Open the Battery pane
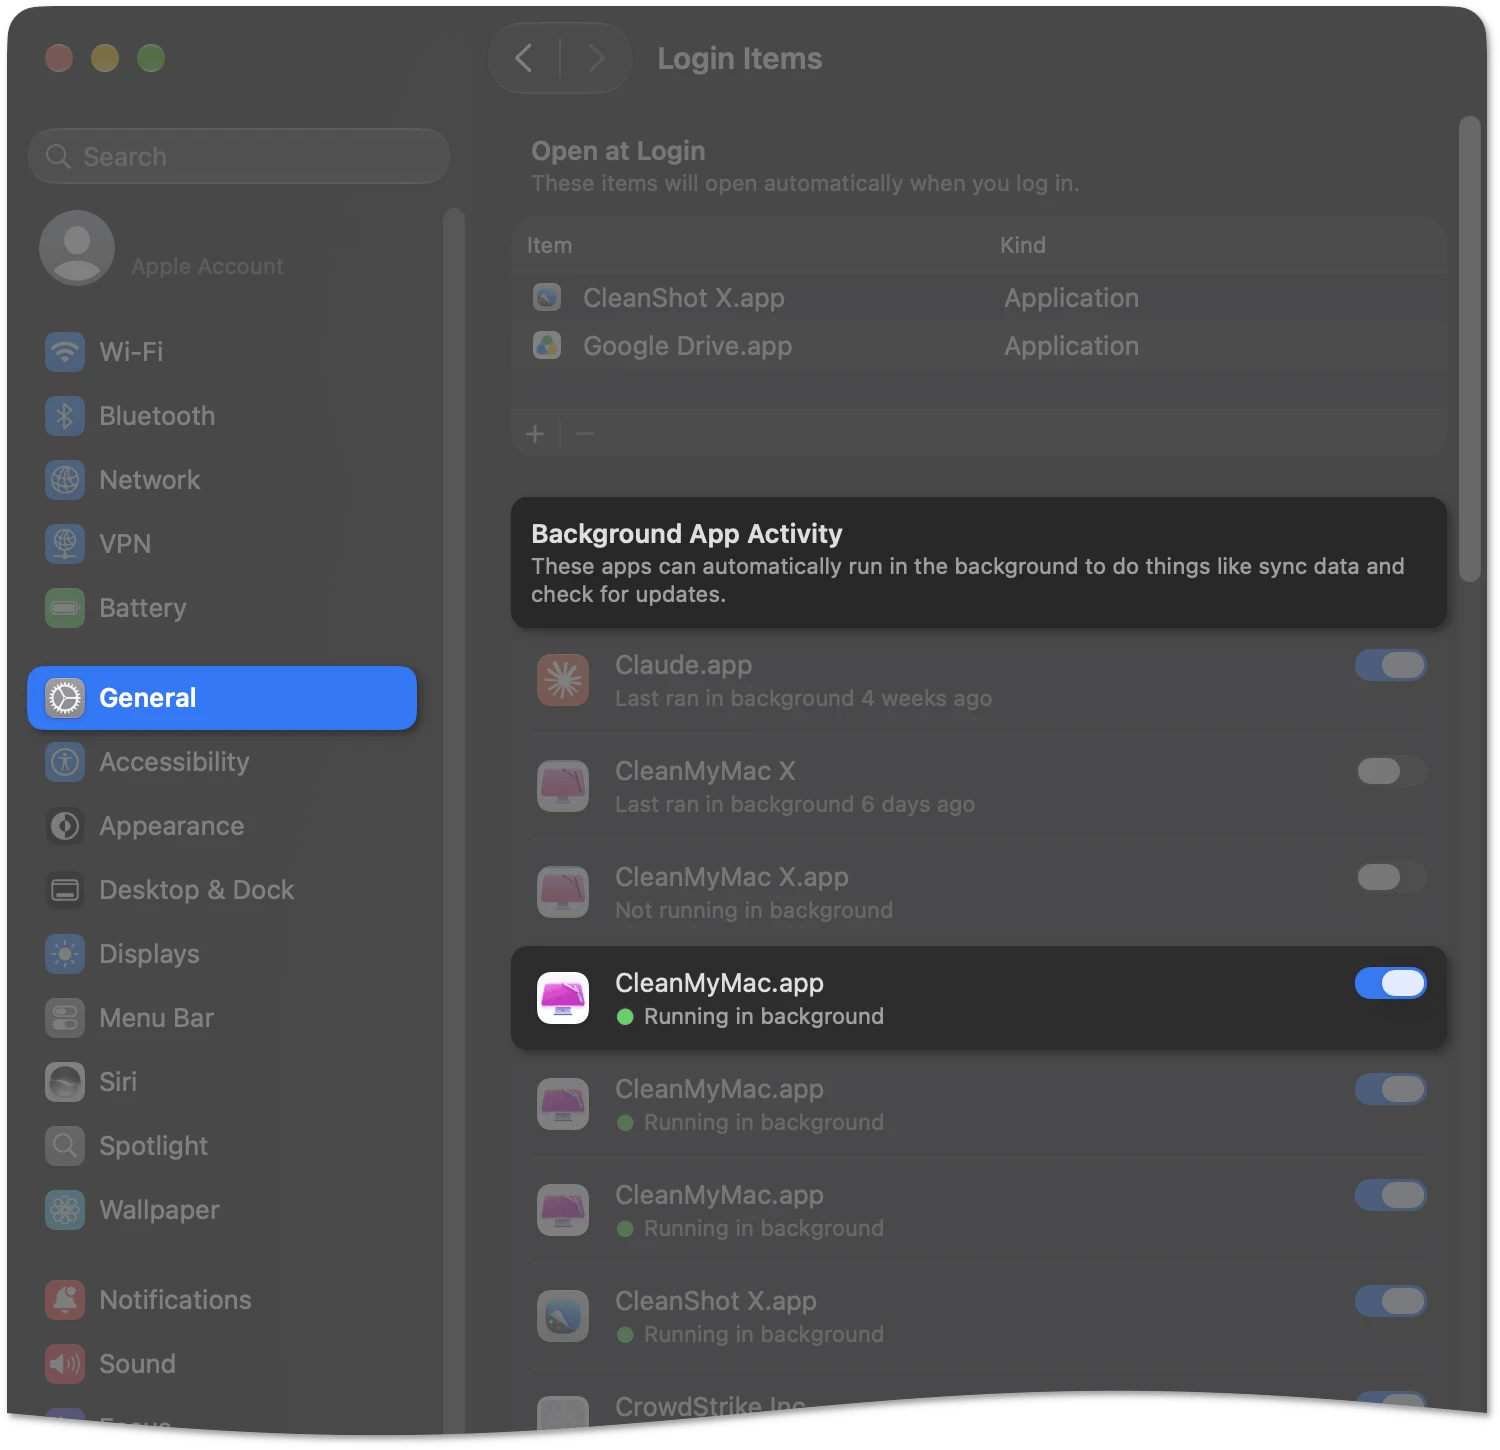 (x=222, y=608)
